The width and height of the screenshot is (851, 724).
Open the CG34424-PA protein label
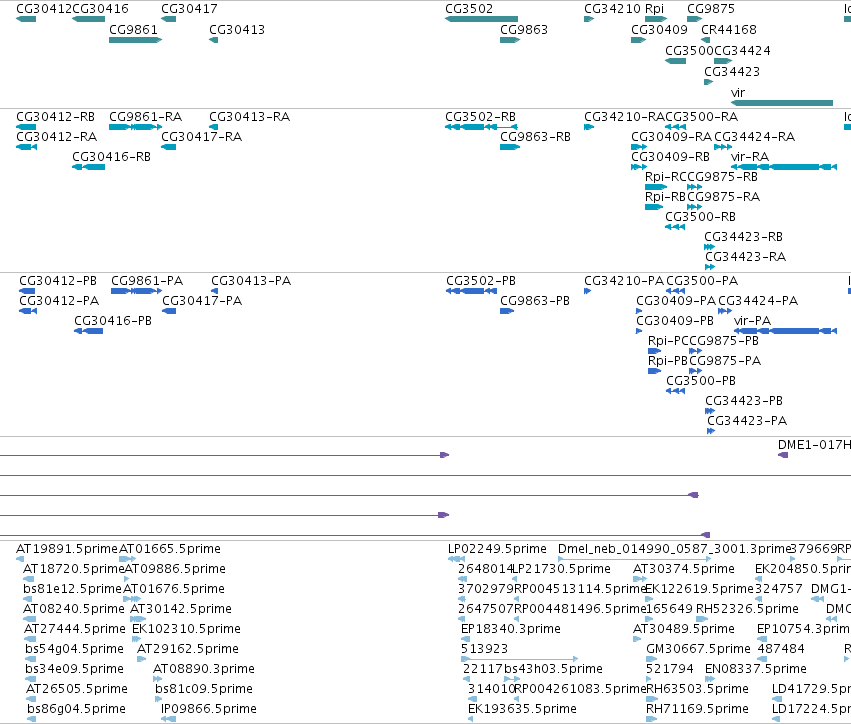coord(758,301)
